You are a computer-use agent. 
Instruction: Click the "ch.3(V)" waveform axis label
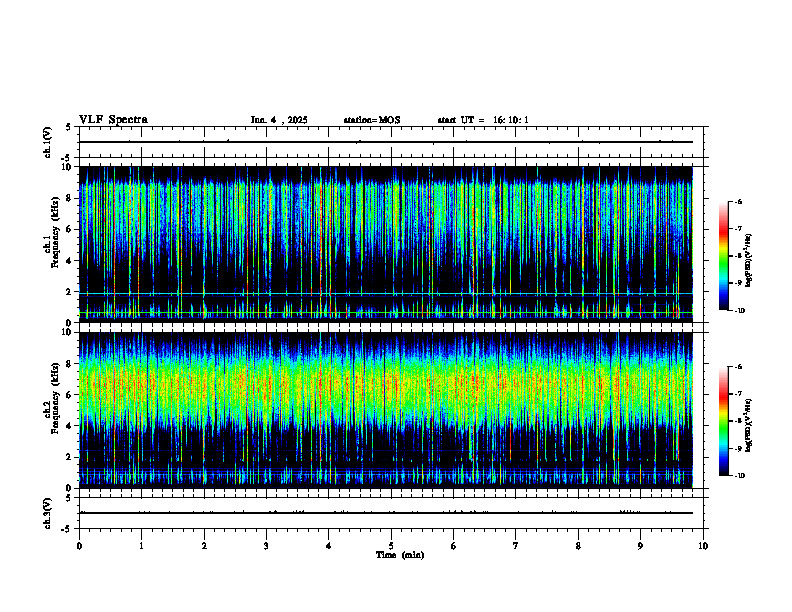[48, 513]
